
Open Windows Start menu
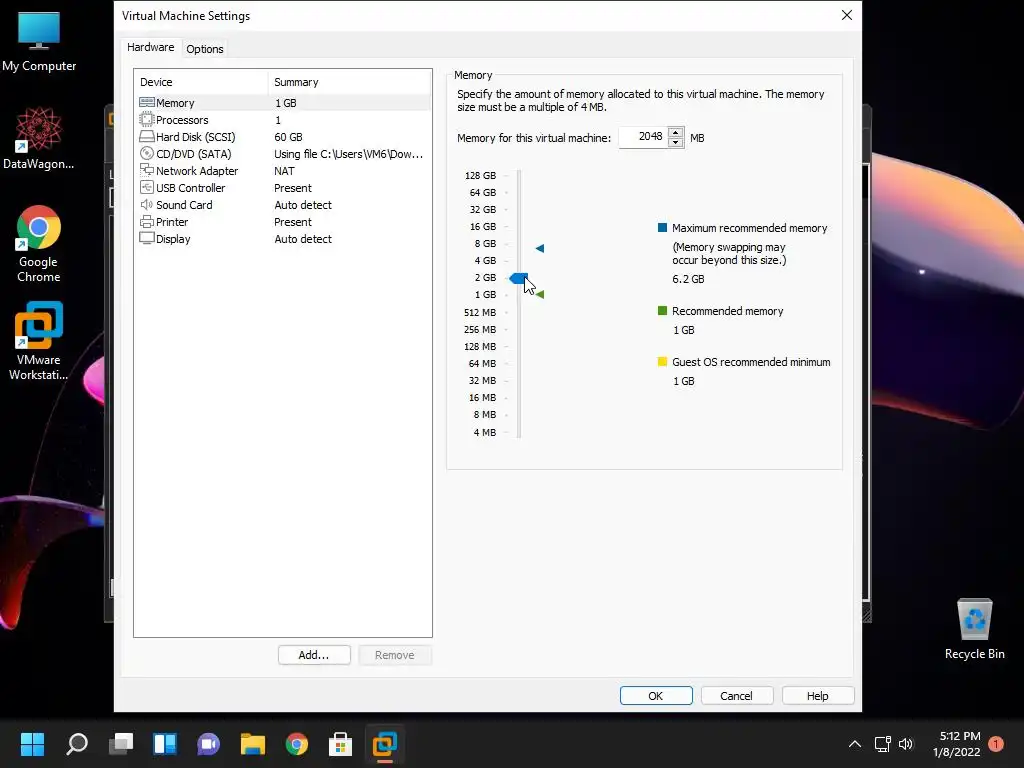point(32,744)
